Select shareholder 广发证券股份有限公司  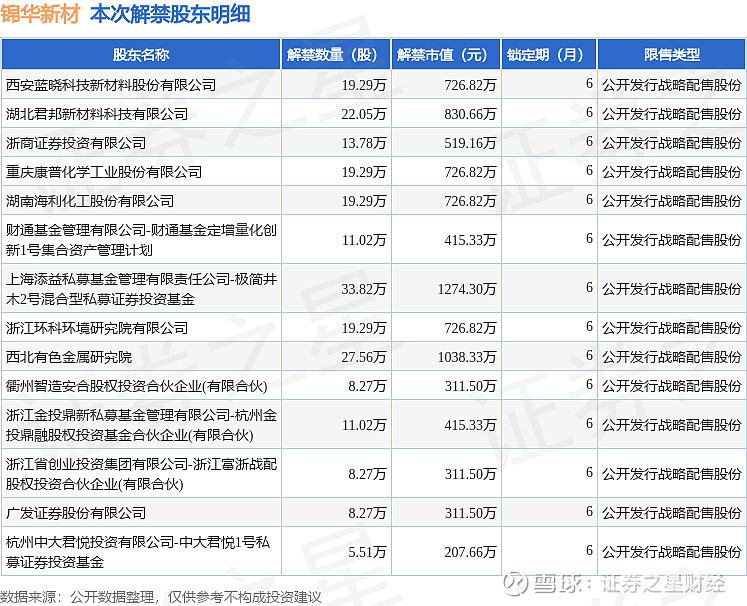click(76, 513)
